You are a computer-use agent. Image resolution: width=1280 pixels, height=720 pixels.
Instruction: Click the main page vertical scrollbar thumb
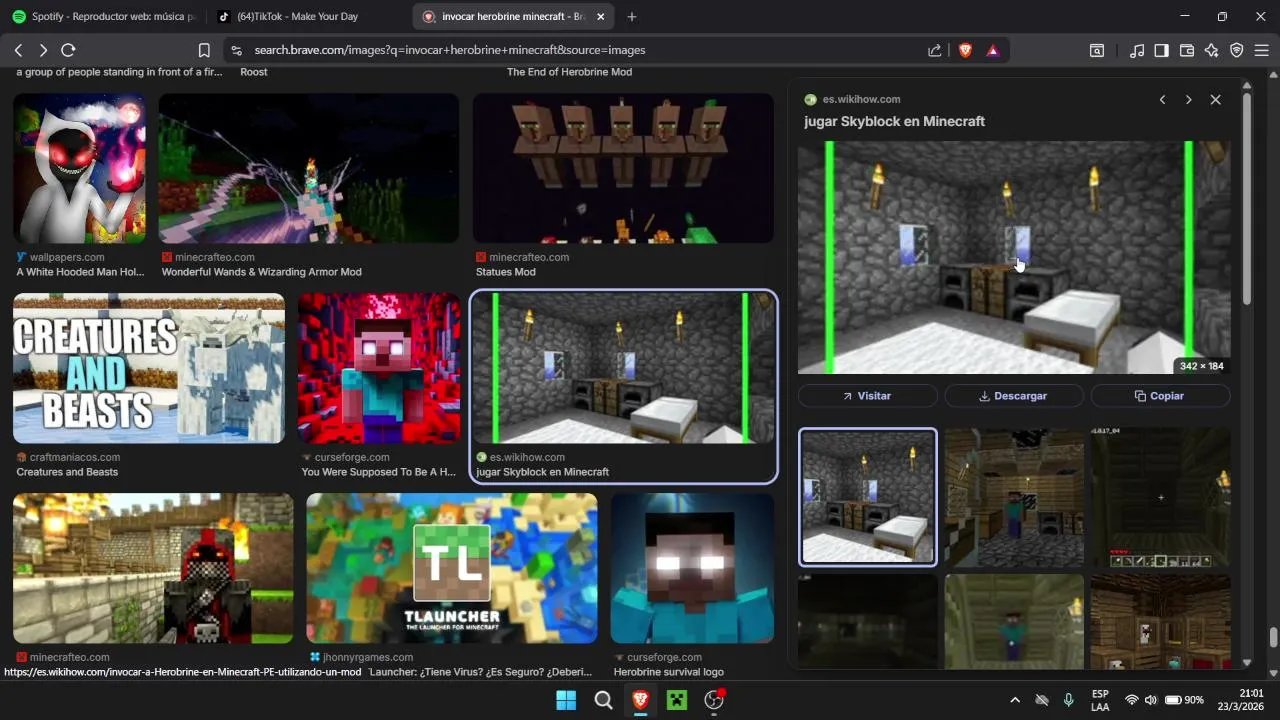pyautogui.click(x=1273, y=638)
